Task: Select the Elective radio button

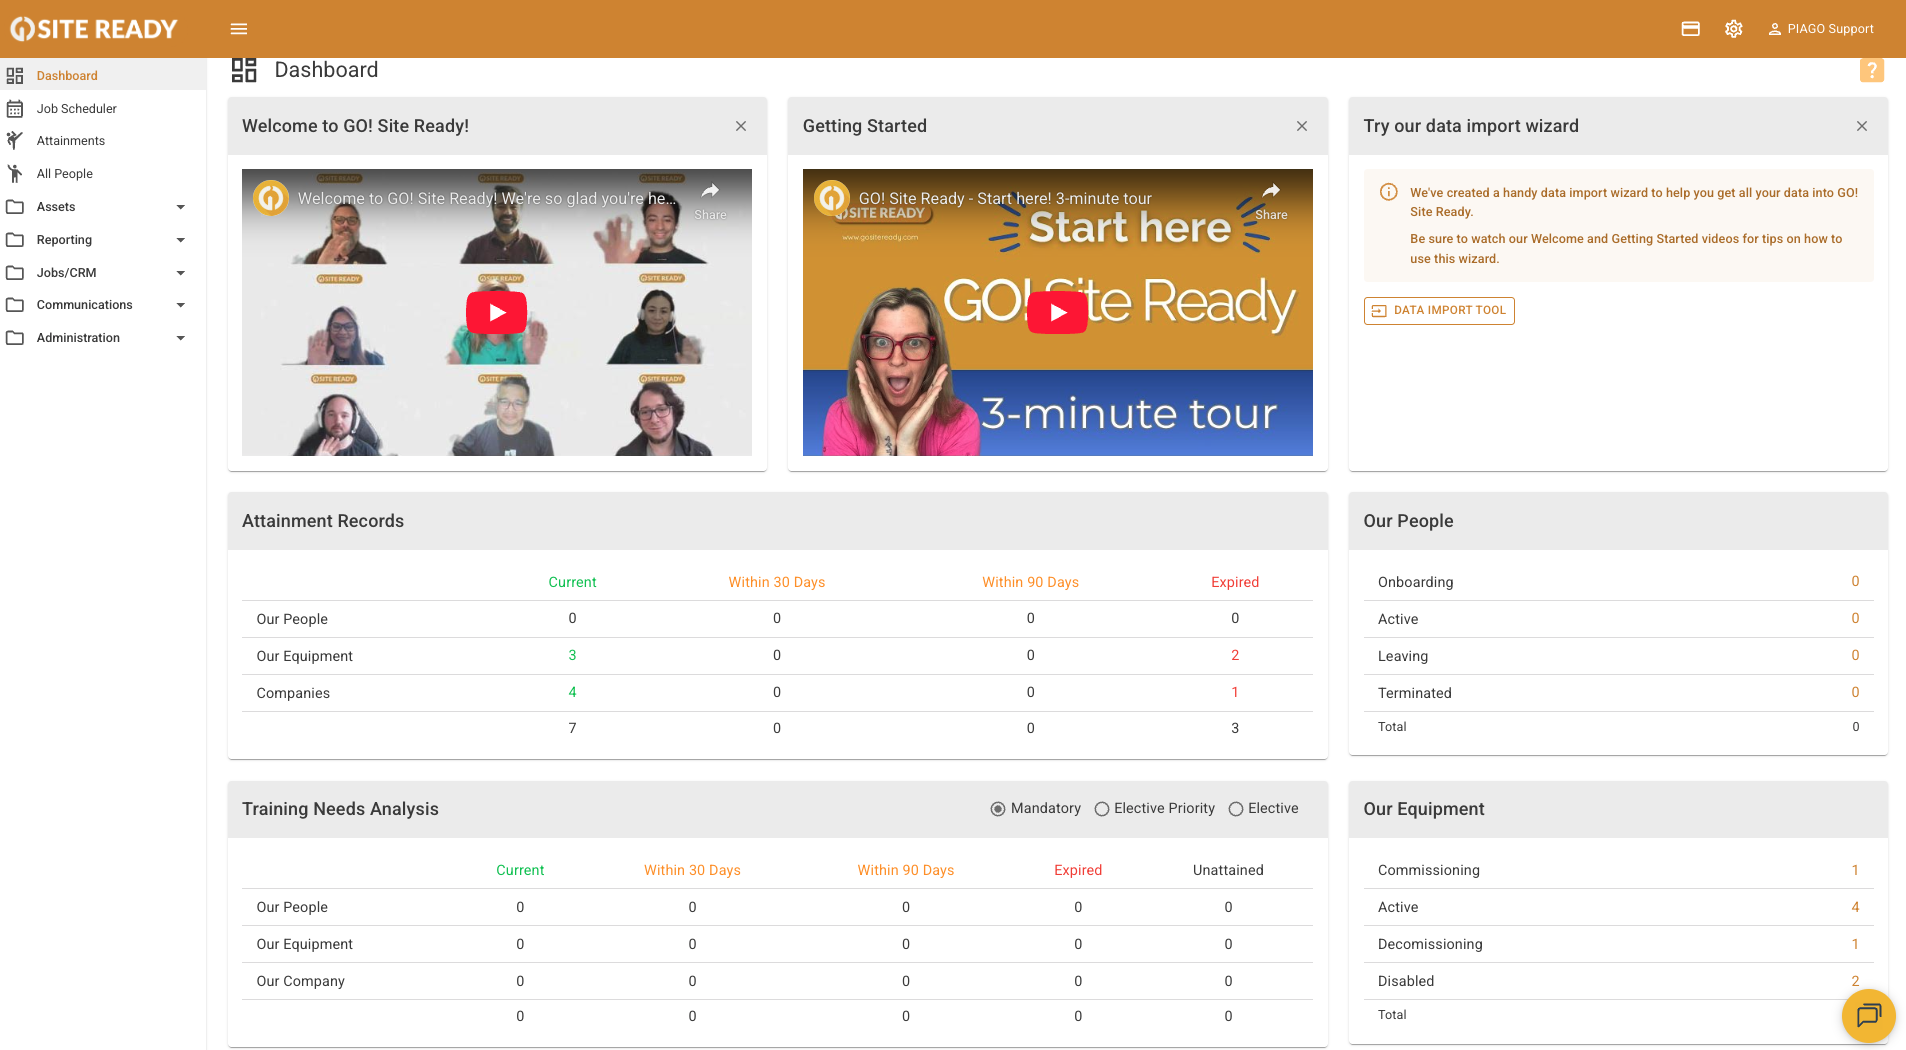Action: point(1236,809)
